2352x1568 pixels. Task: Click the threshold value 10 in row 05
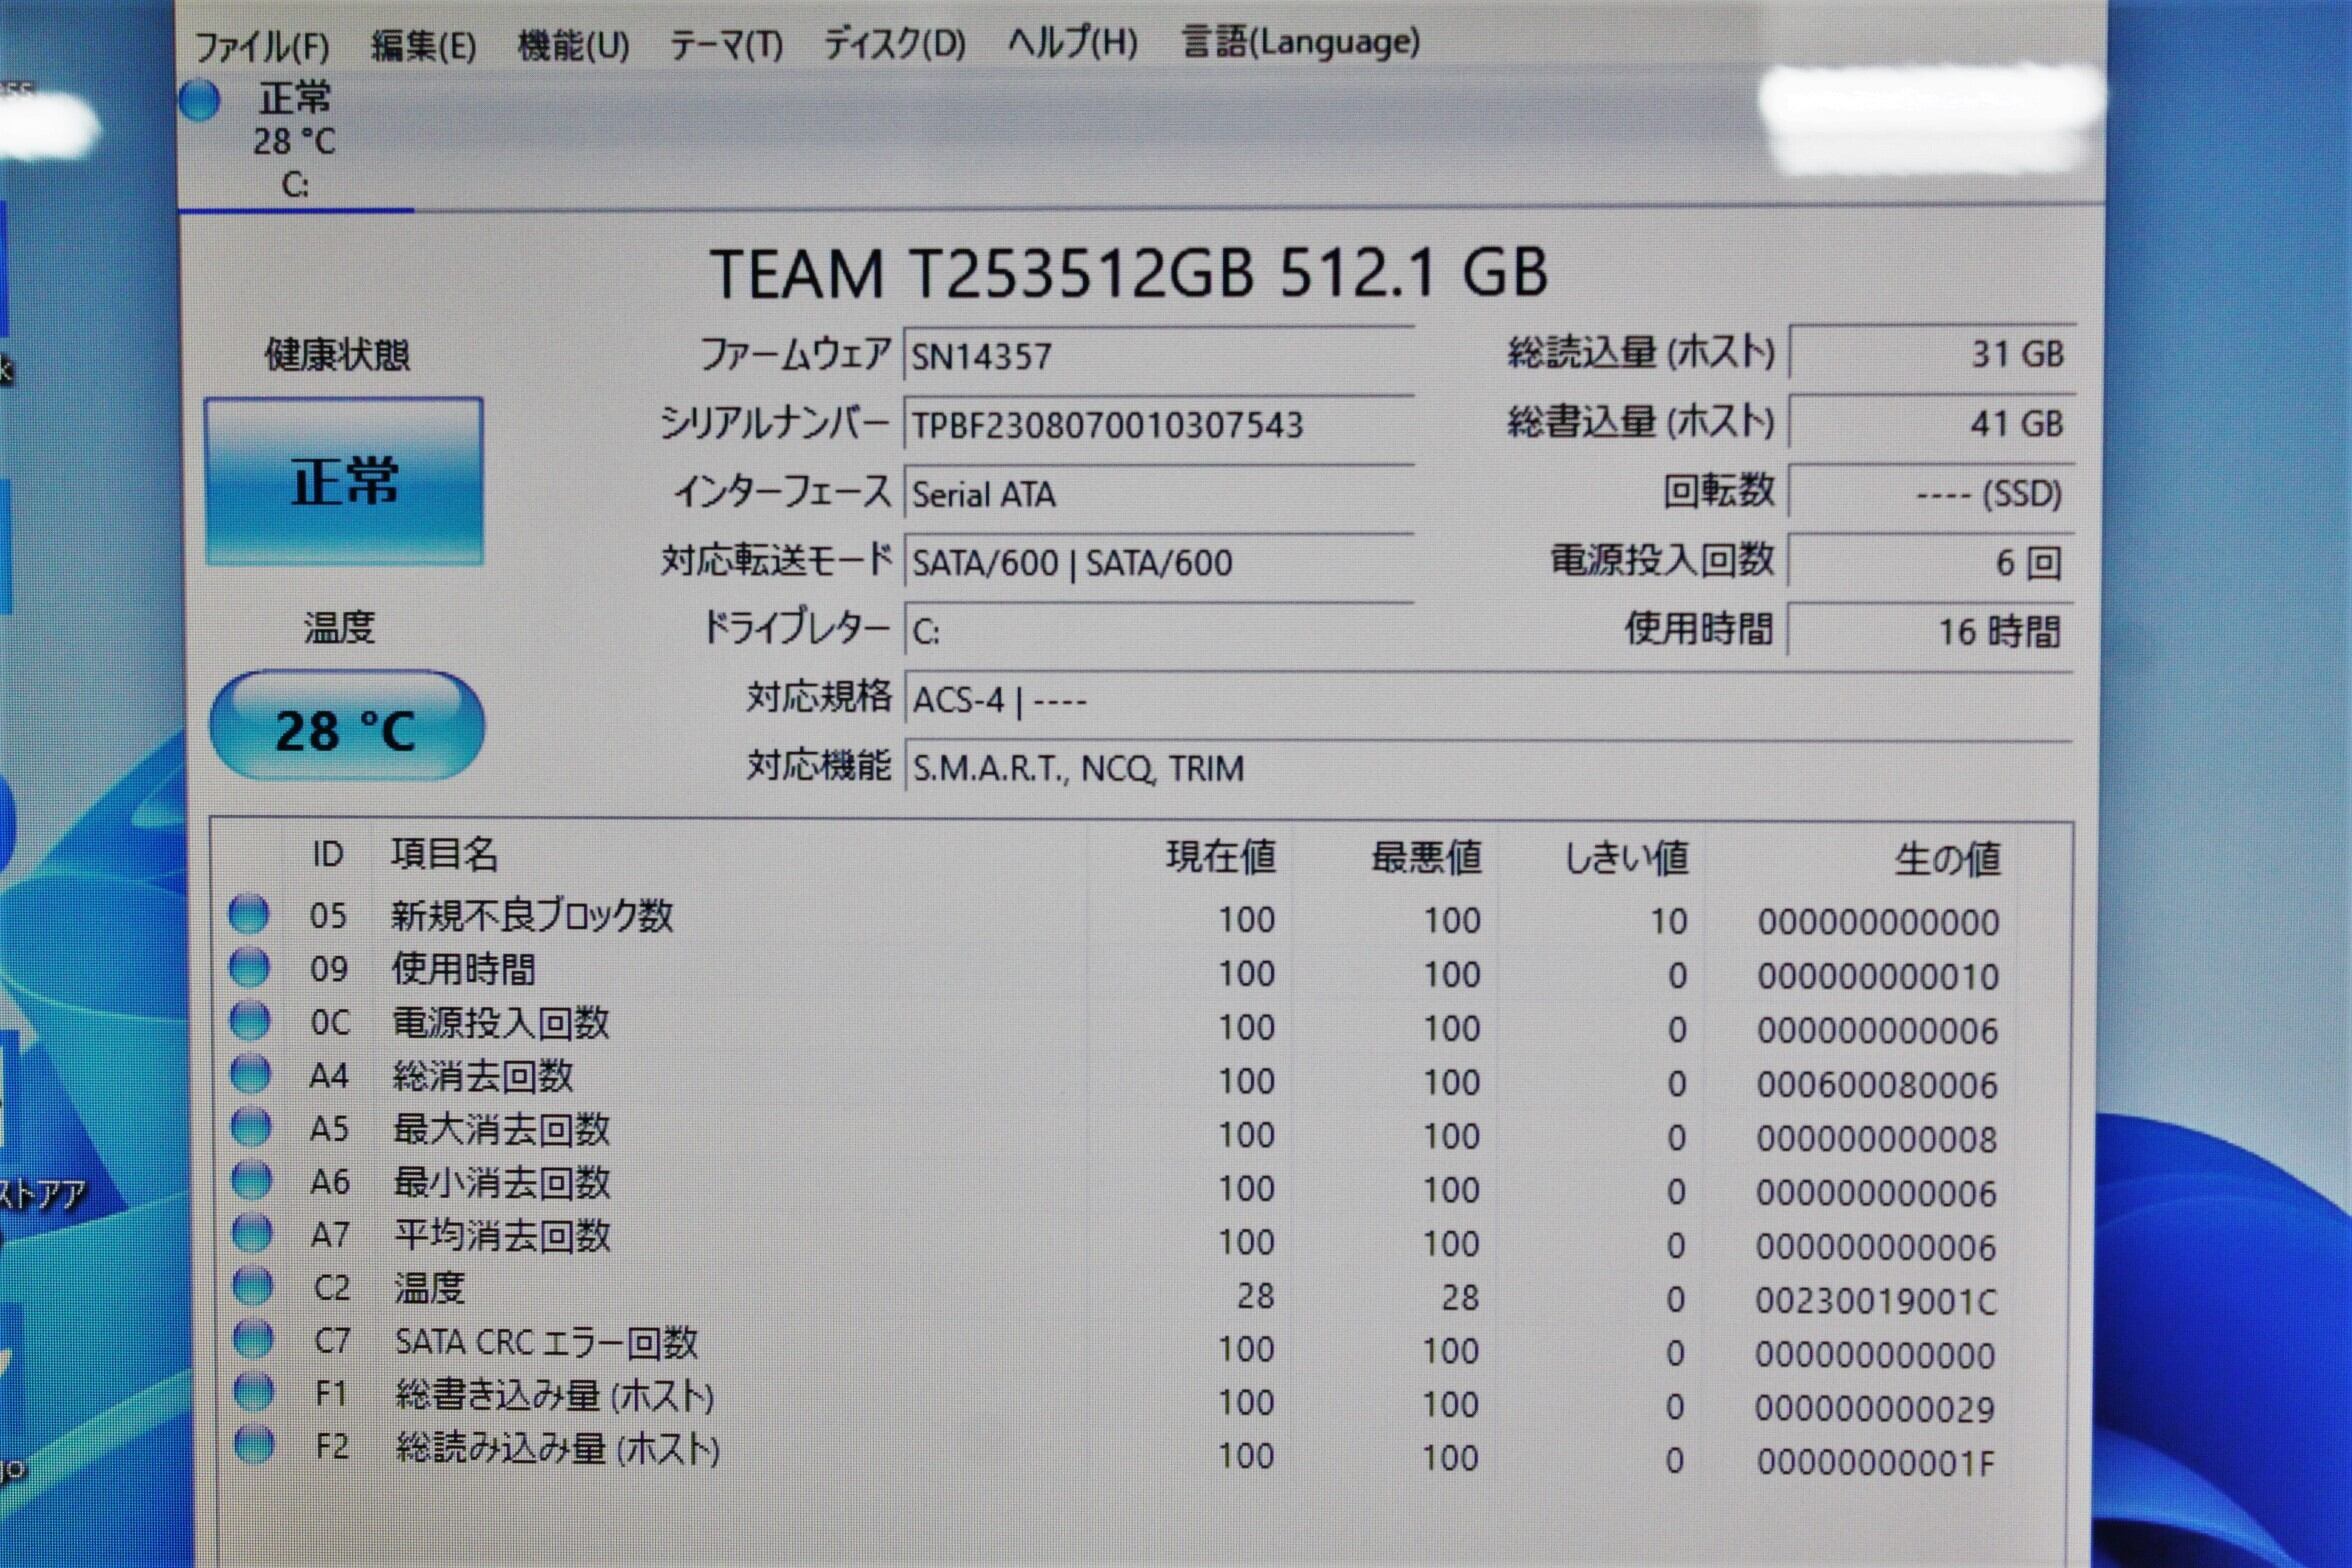(x=1668, y=922)
